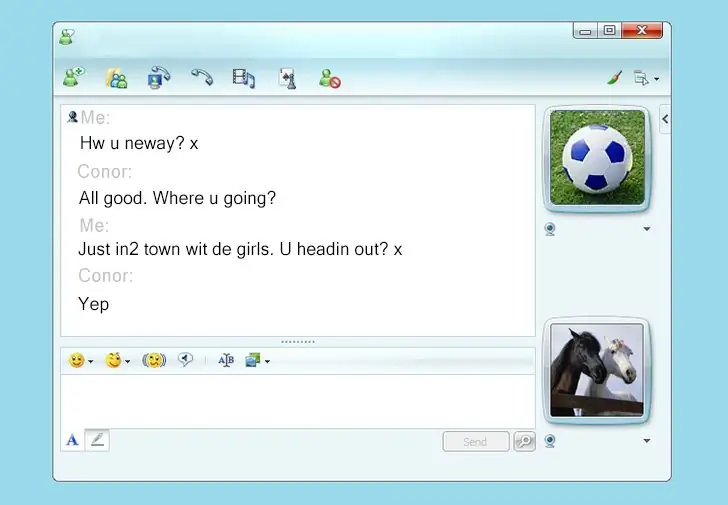The image size is (728, 505).
Task: Expand options arrow under horses picture
Action: point(646,440)
